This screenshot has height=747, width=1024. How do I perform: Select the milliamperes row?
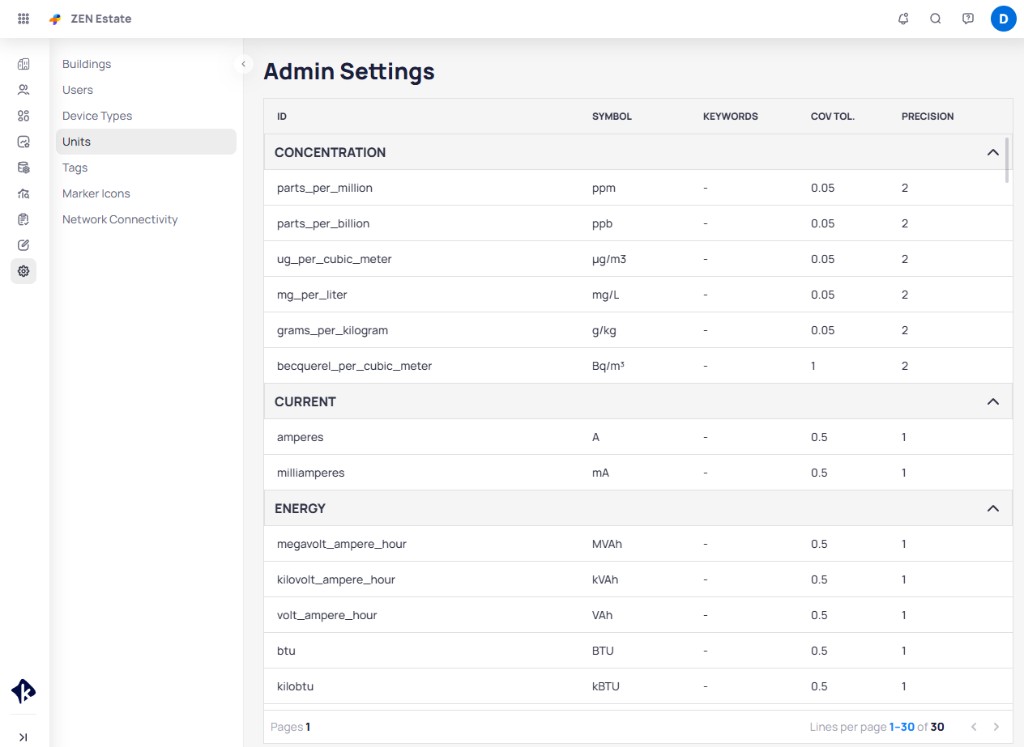click(638, 473)
